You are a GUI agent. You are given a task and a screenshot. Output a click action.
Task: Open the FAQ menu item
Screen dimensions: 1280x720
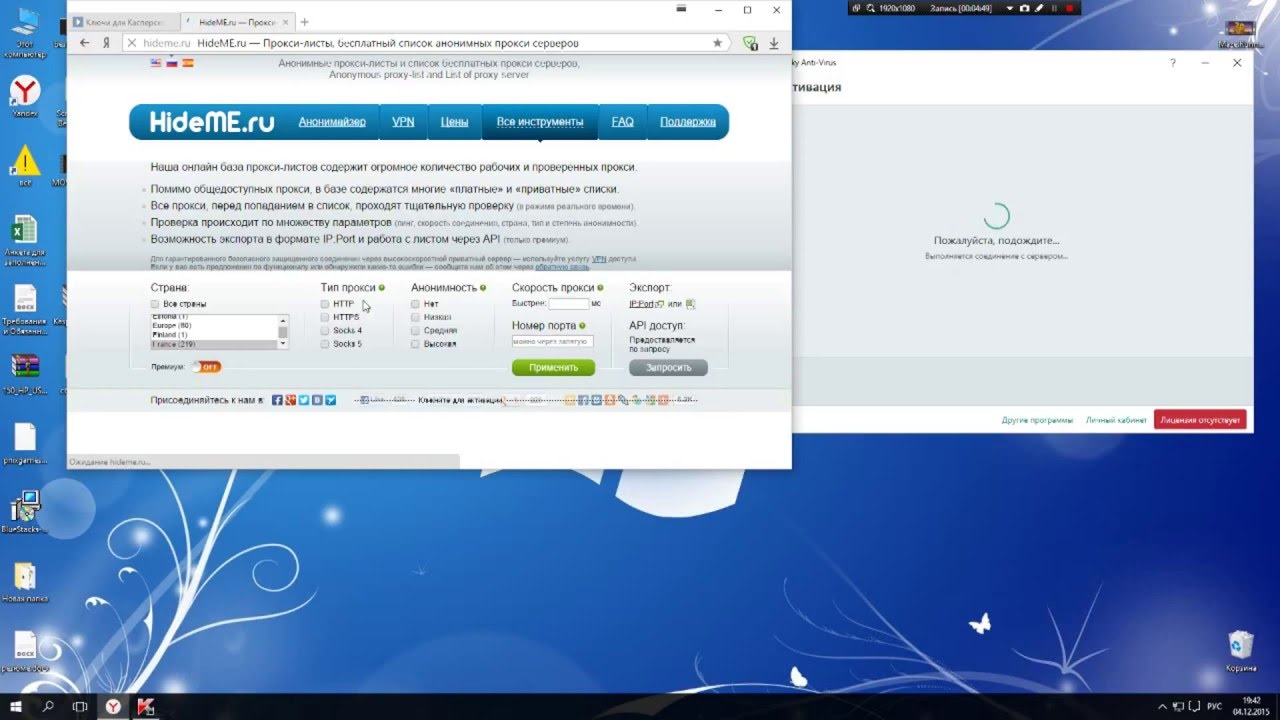click(x=622, y=122)
